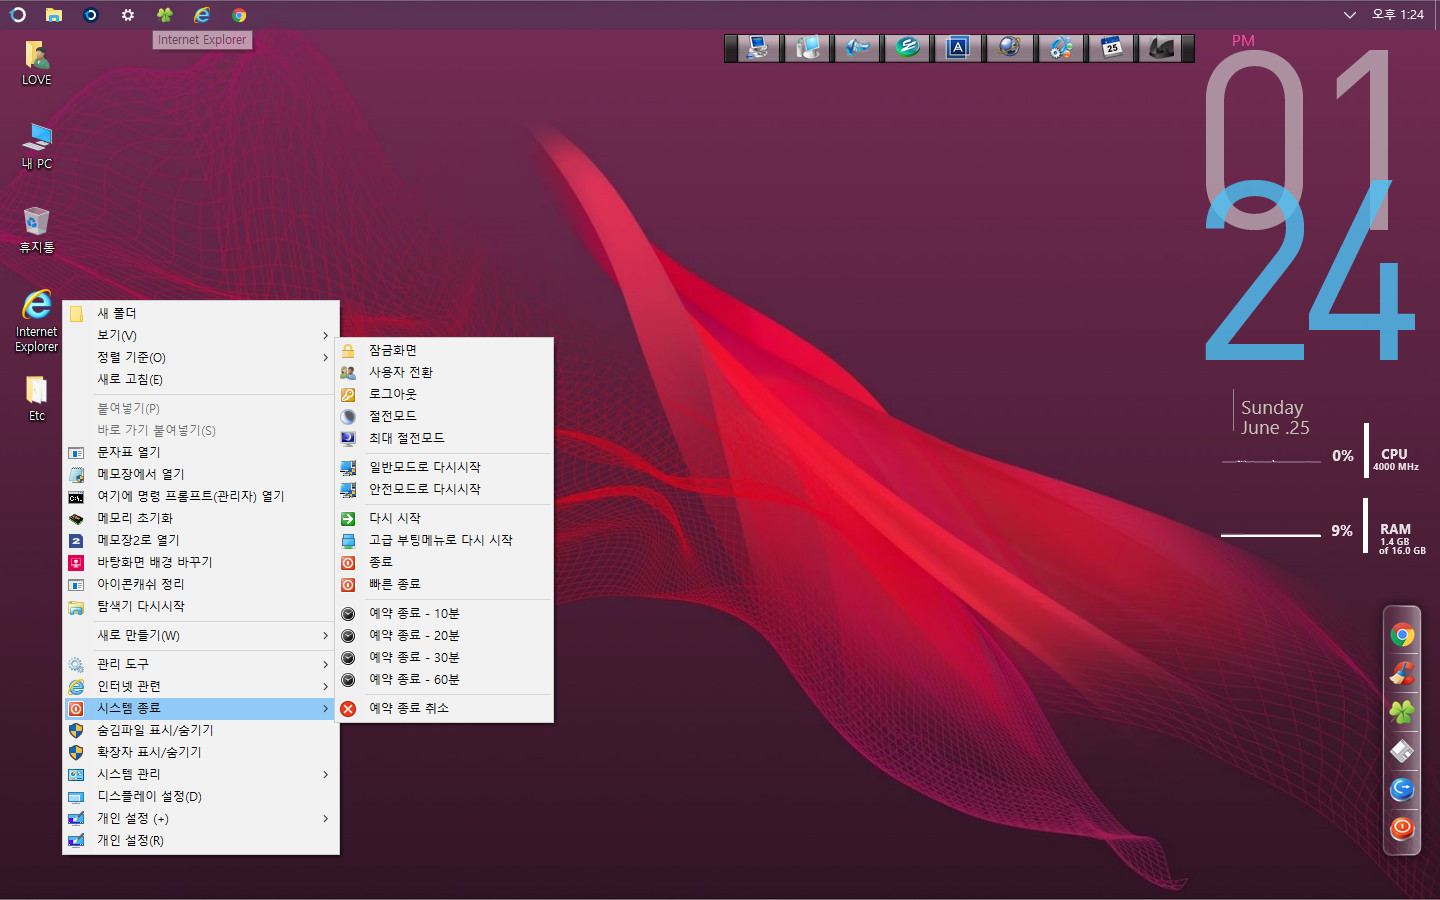
Task: Expand 관리 도구 submenu
Action: coord(200,664)
